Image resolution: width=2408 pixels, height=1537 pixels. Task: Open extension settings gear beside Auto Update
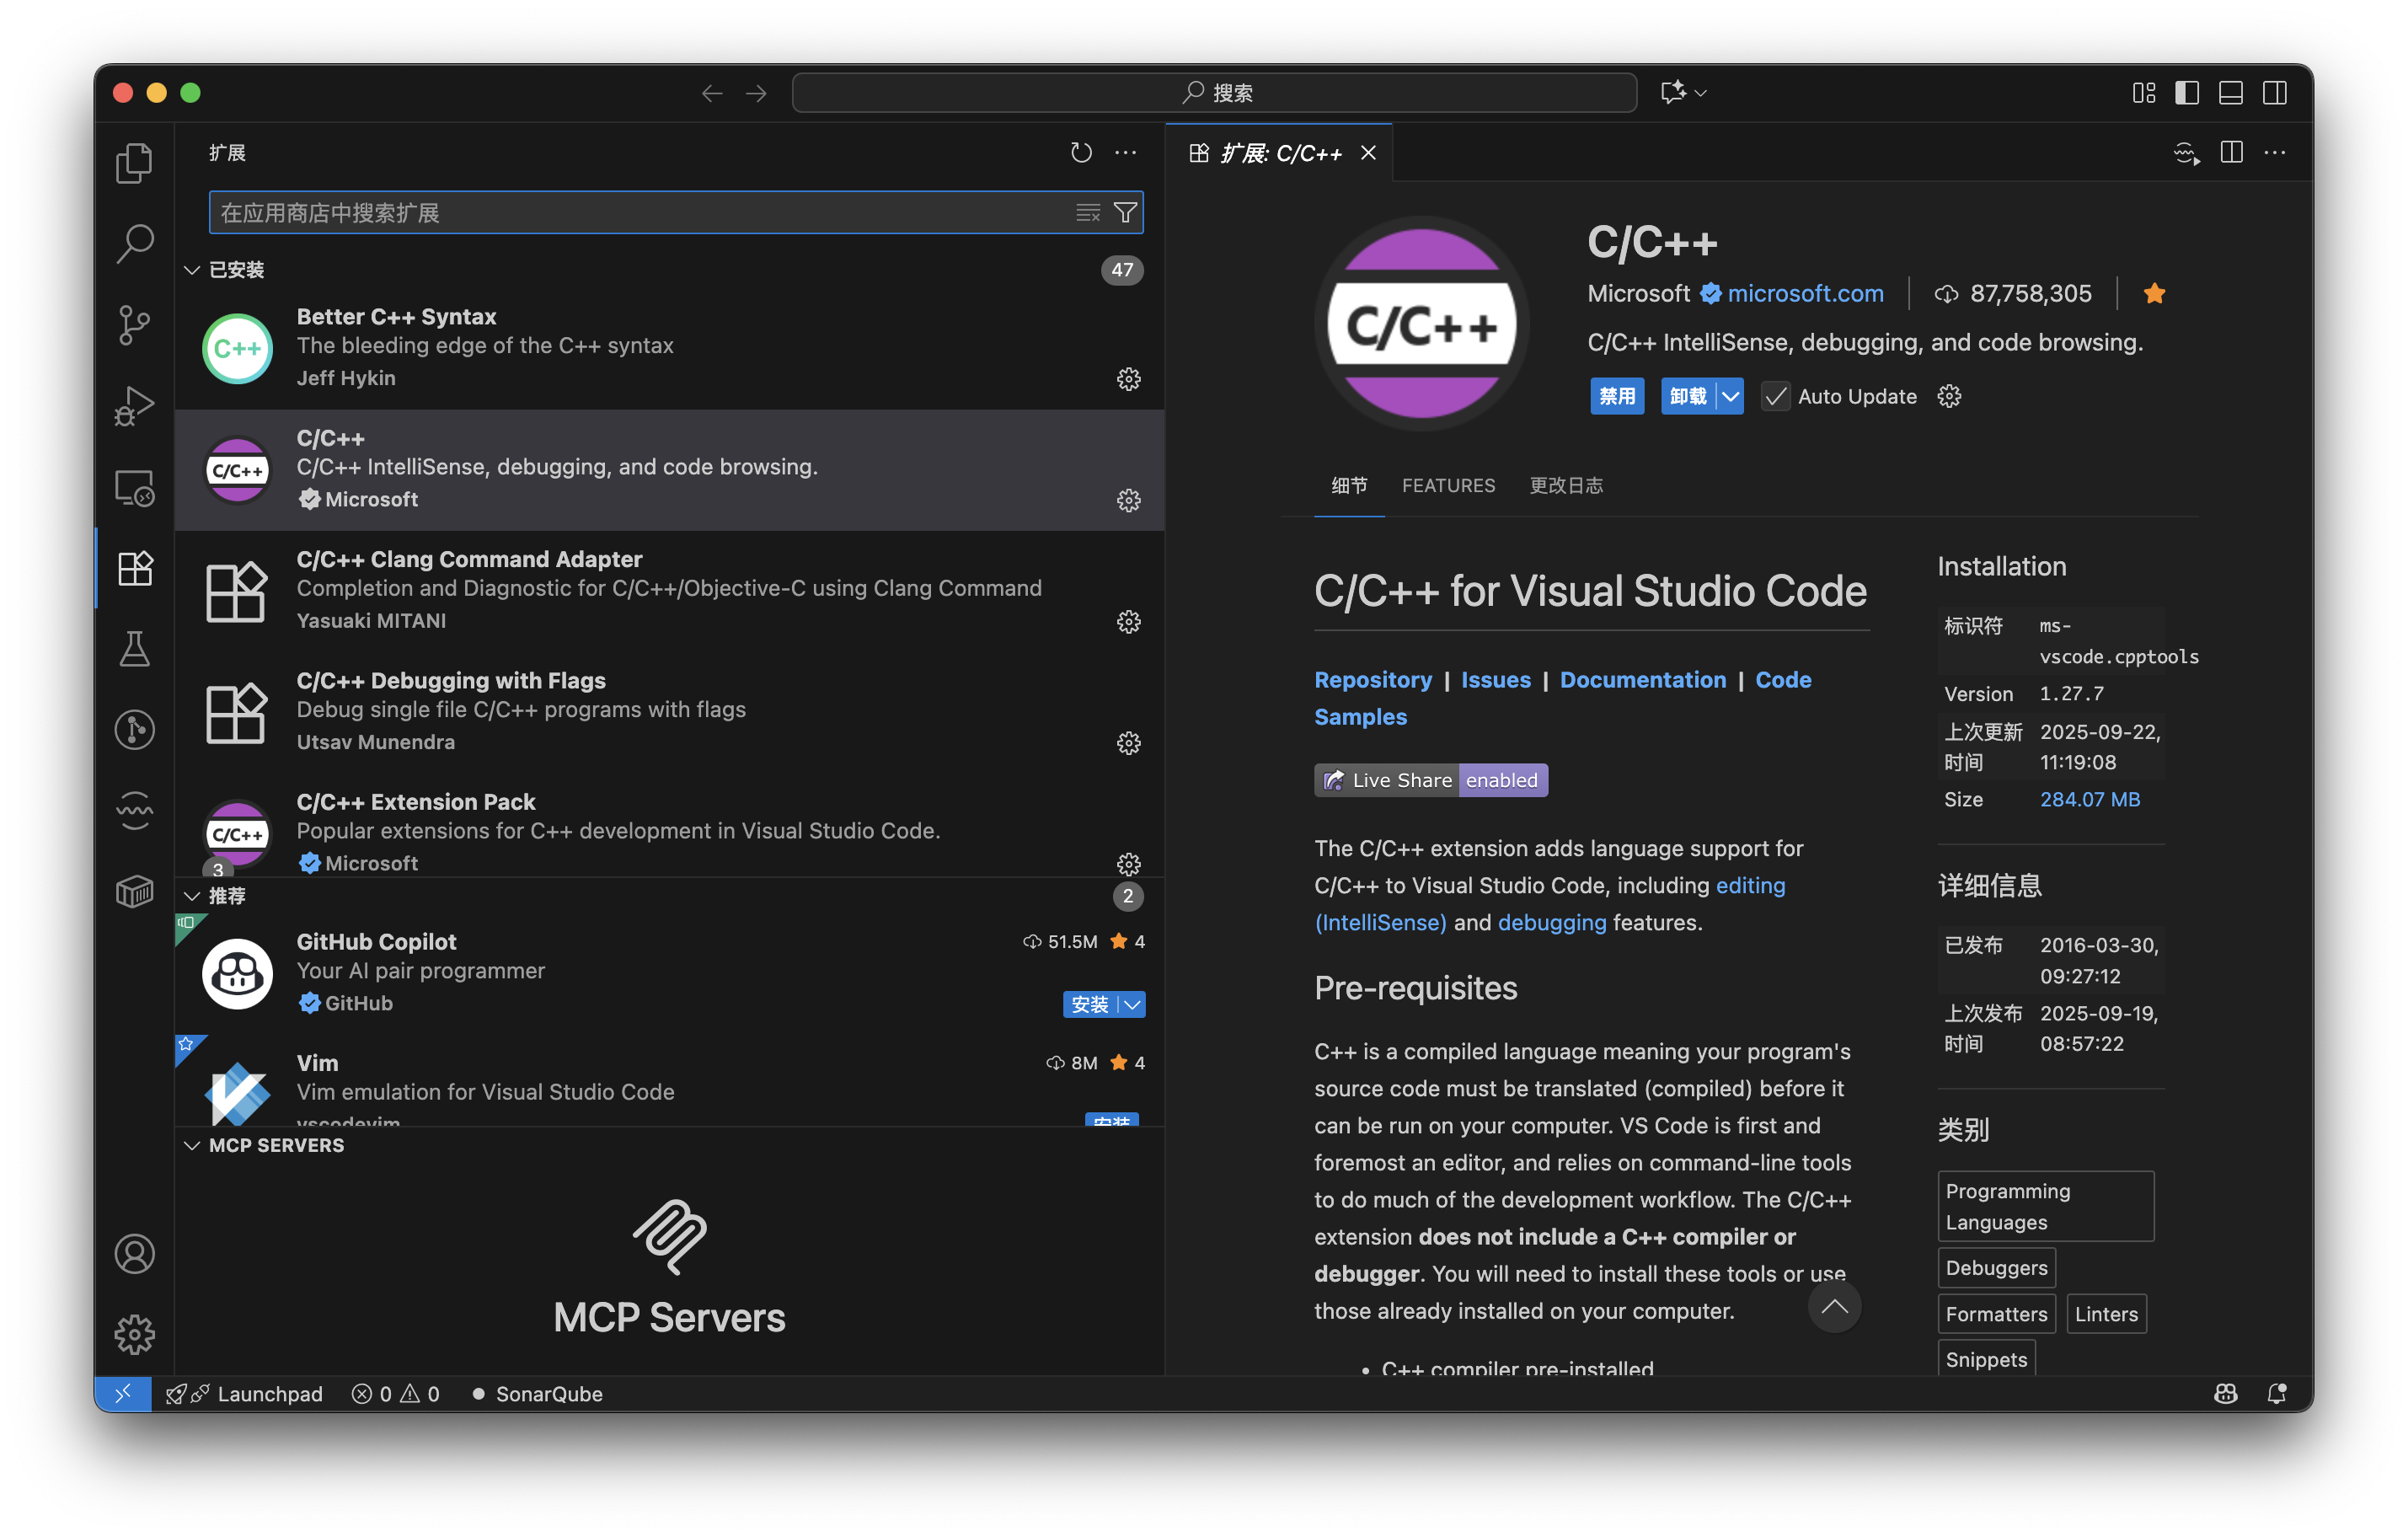[1949, 396]
